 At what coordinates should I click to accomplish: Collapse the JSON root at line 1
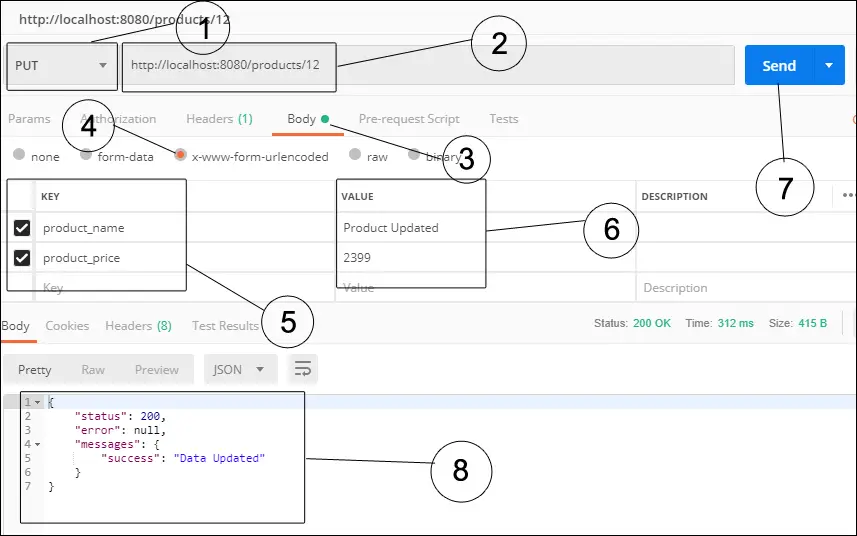pyautogui.click(x=38, y=403)
